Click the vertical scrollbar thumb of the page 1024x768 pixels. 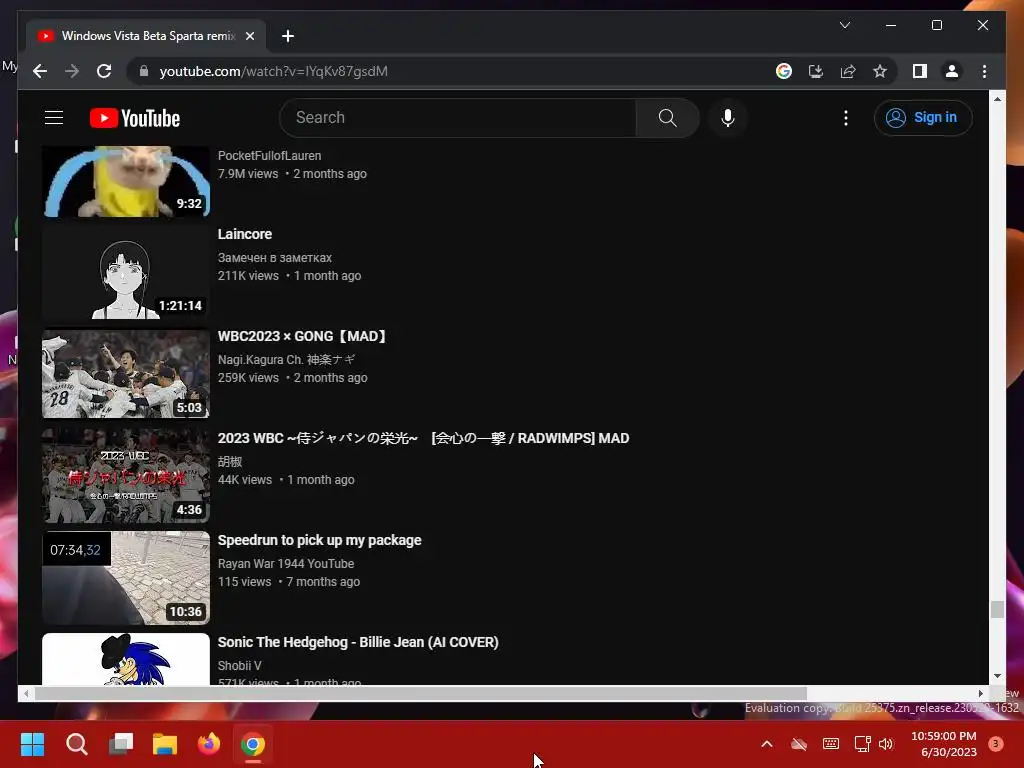point(997,609)
